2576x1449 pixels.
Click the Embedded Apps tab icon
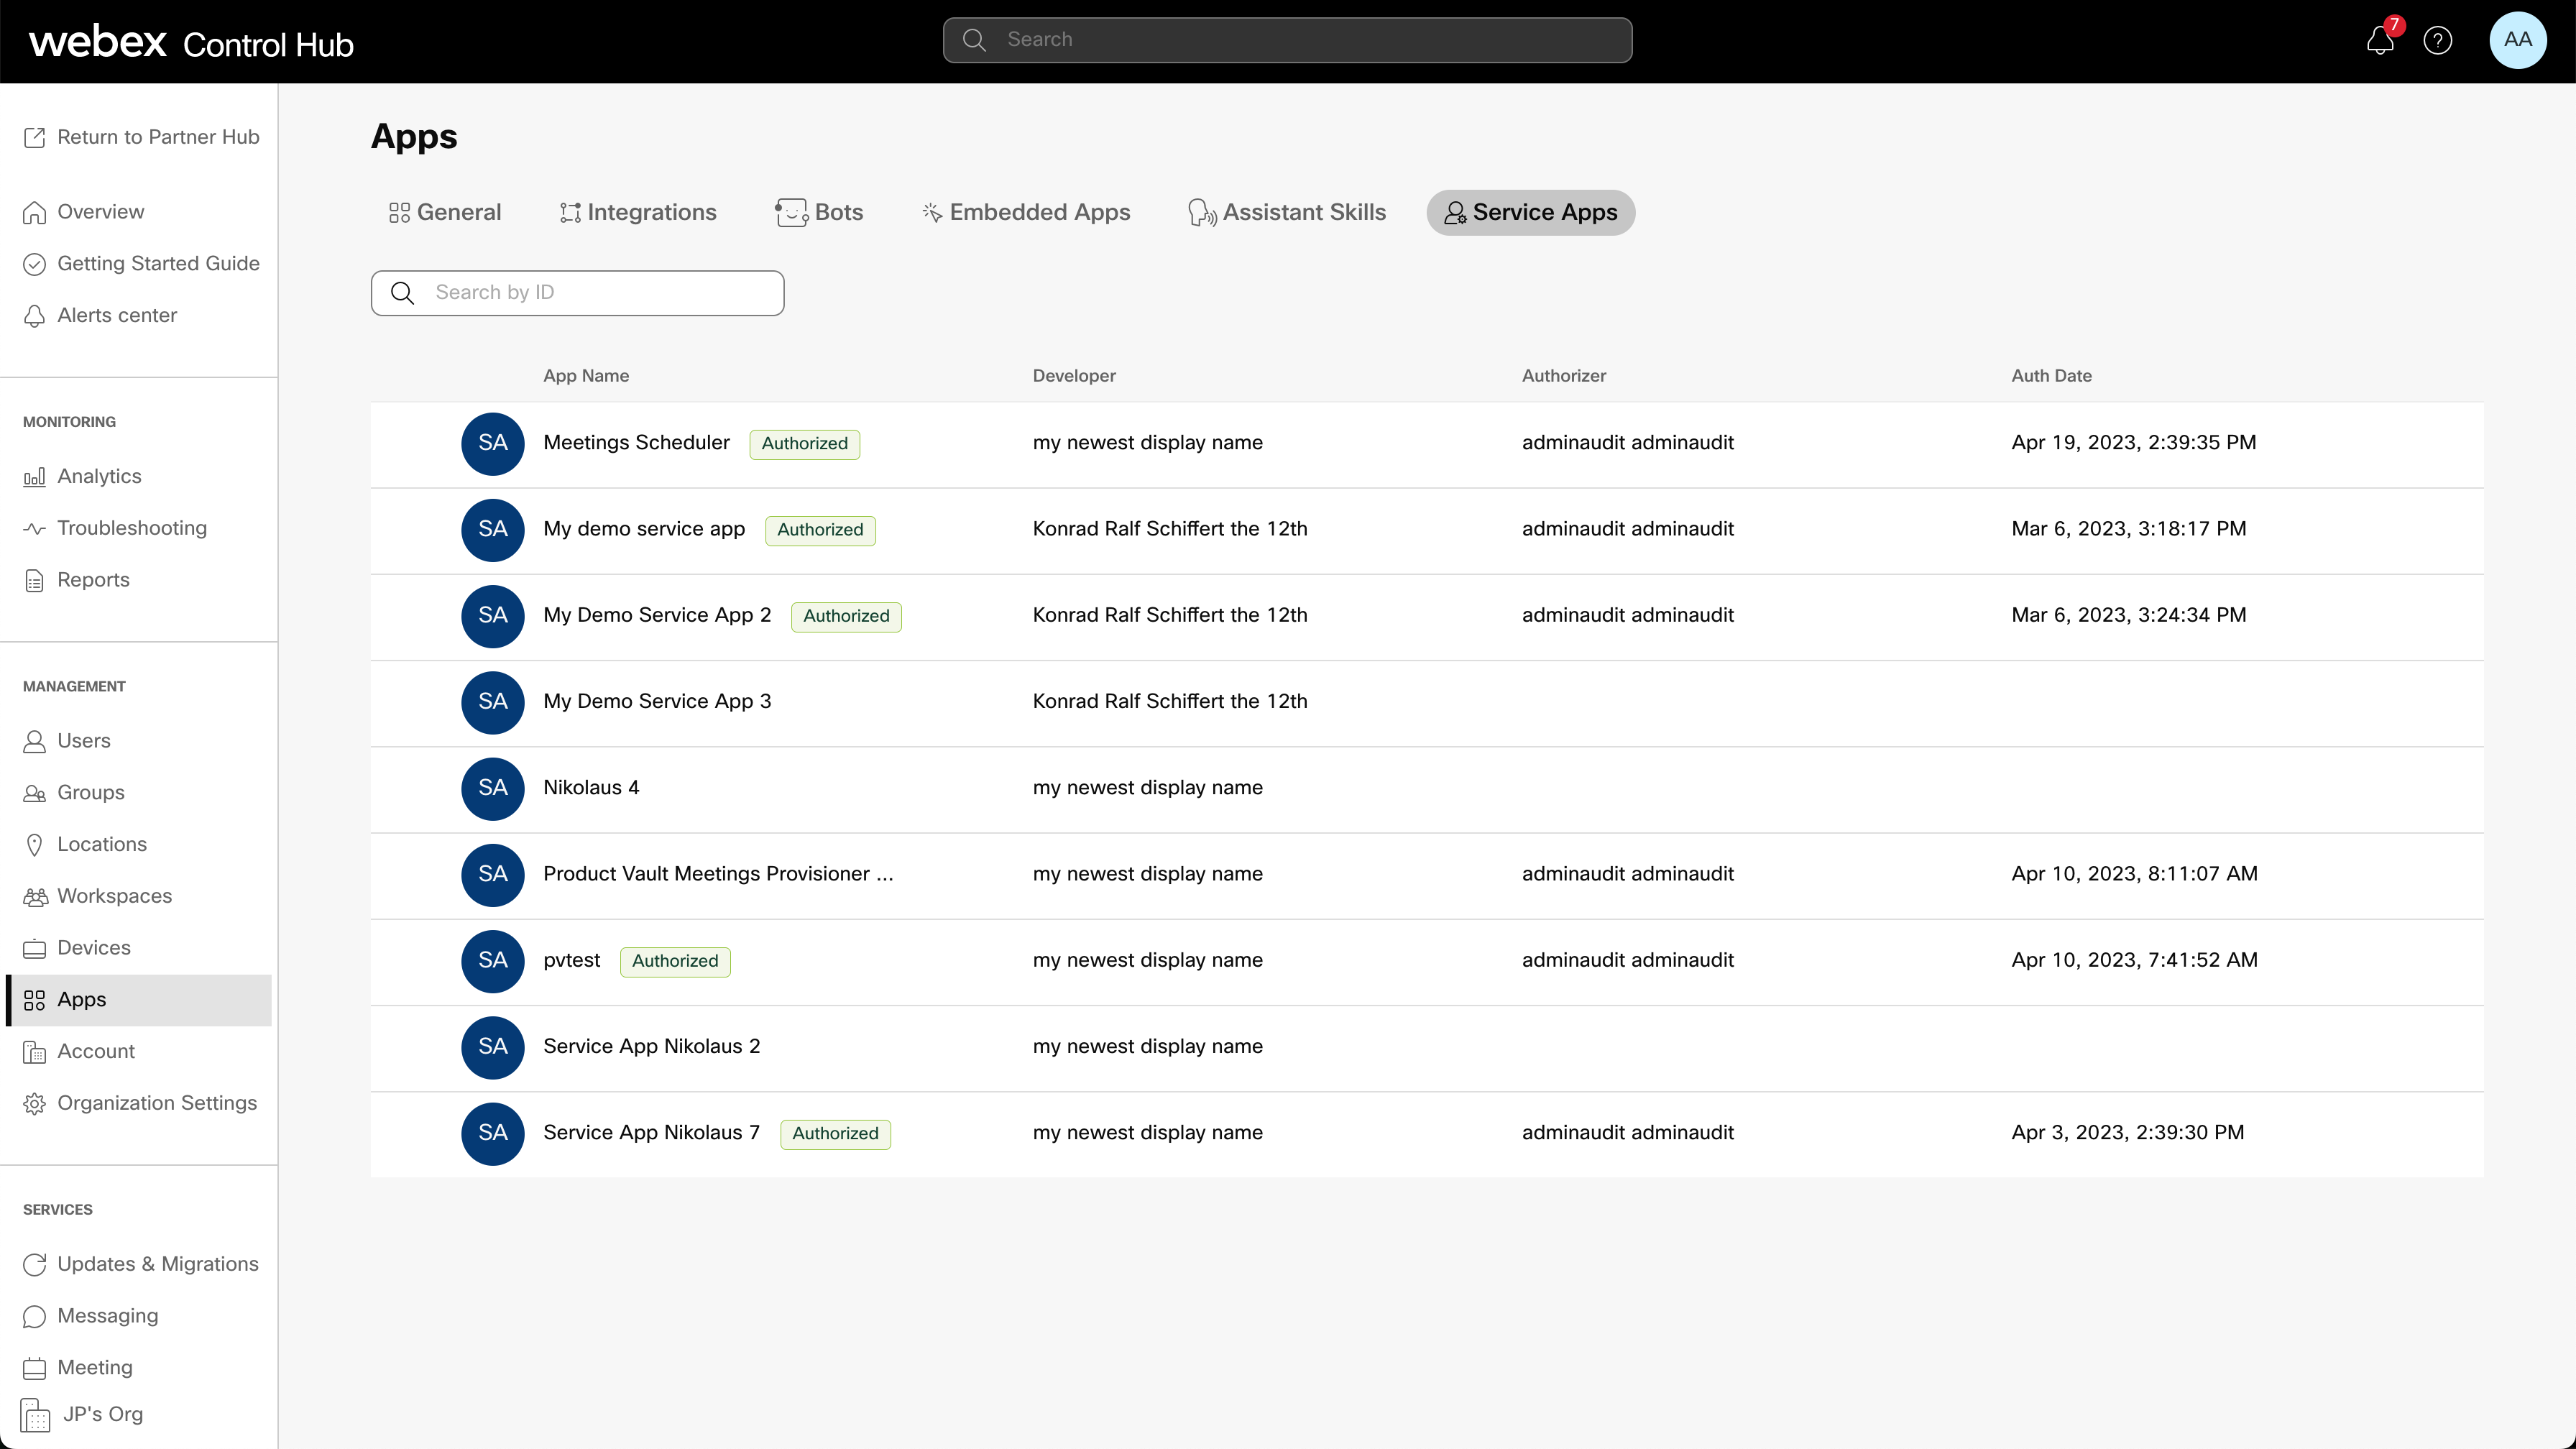pos(931,212)
